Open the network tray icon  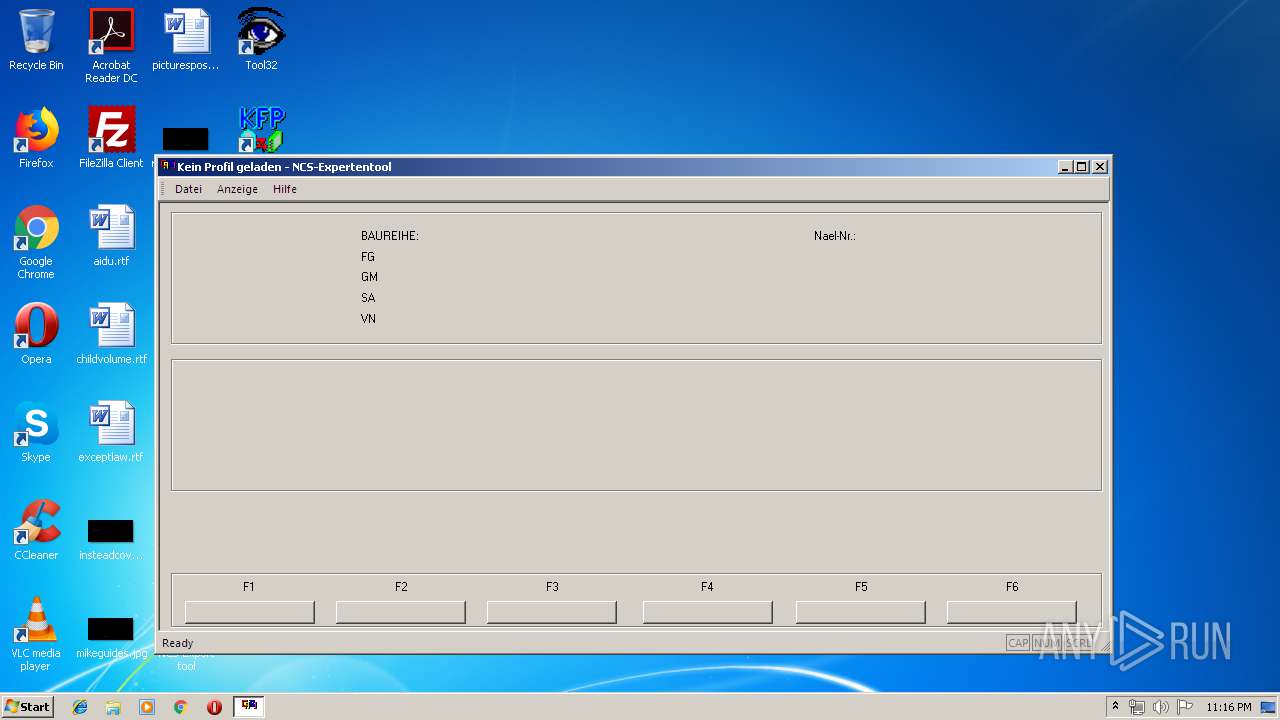click(1137, 707)
